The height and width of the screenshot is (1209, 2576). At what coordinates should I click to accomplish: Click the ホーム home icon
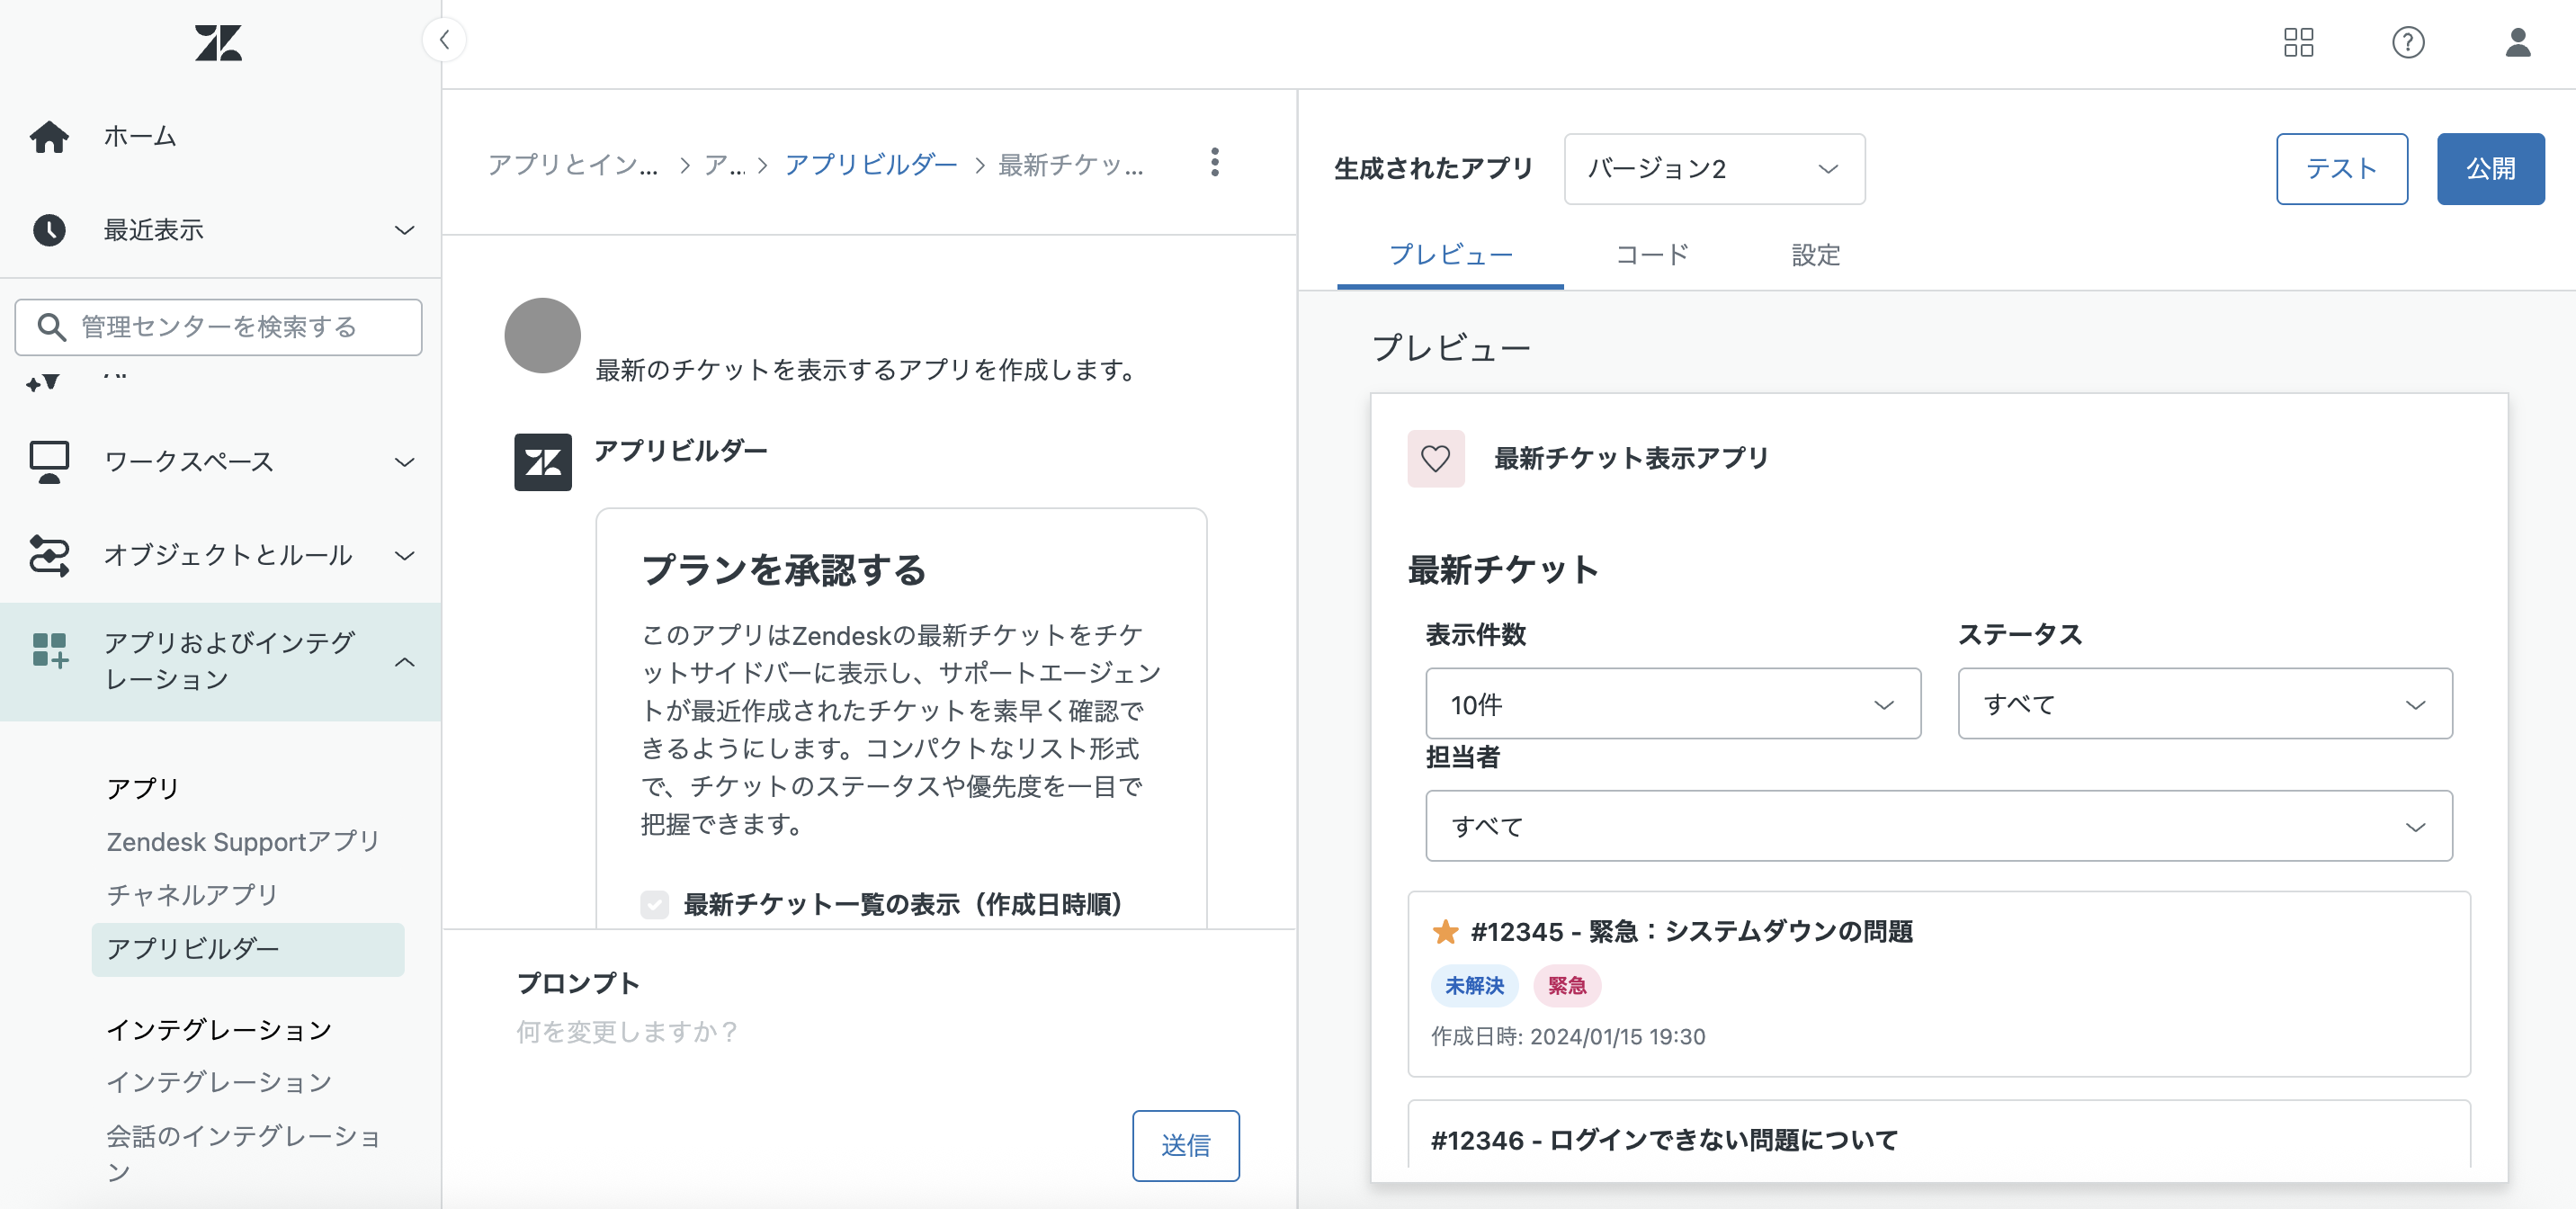click(x=49, y=136)
